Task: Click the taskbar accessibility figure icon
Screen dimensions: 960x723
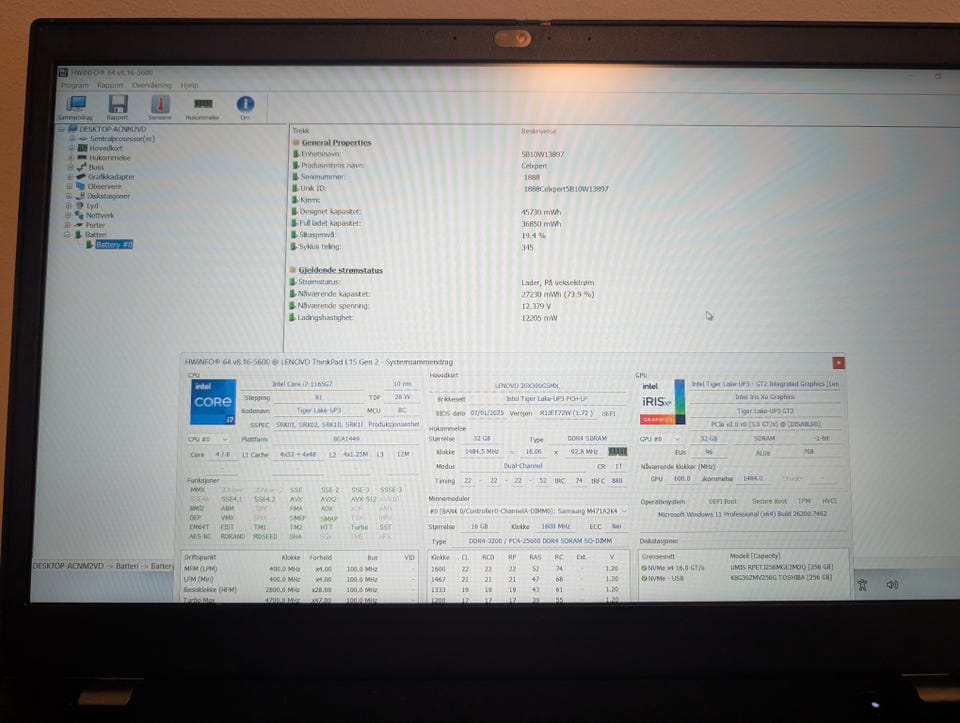Action: pos(863,585)
